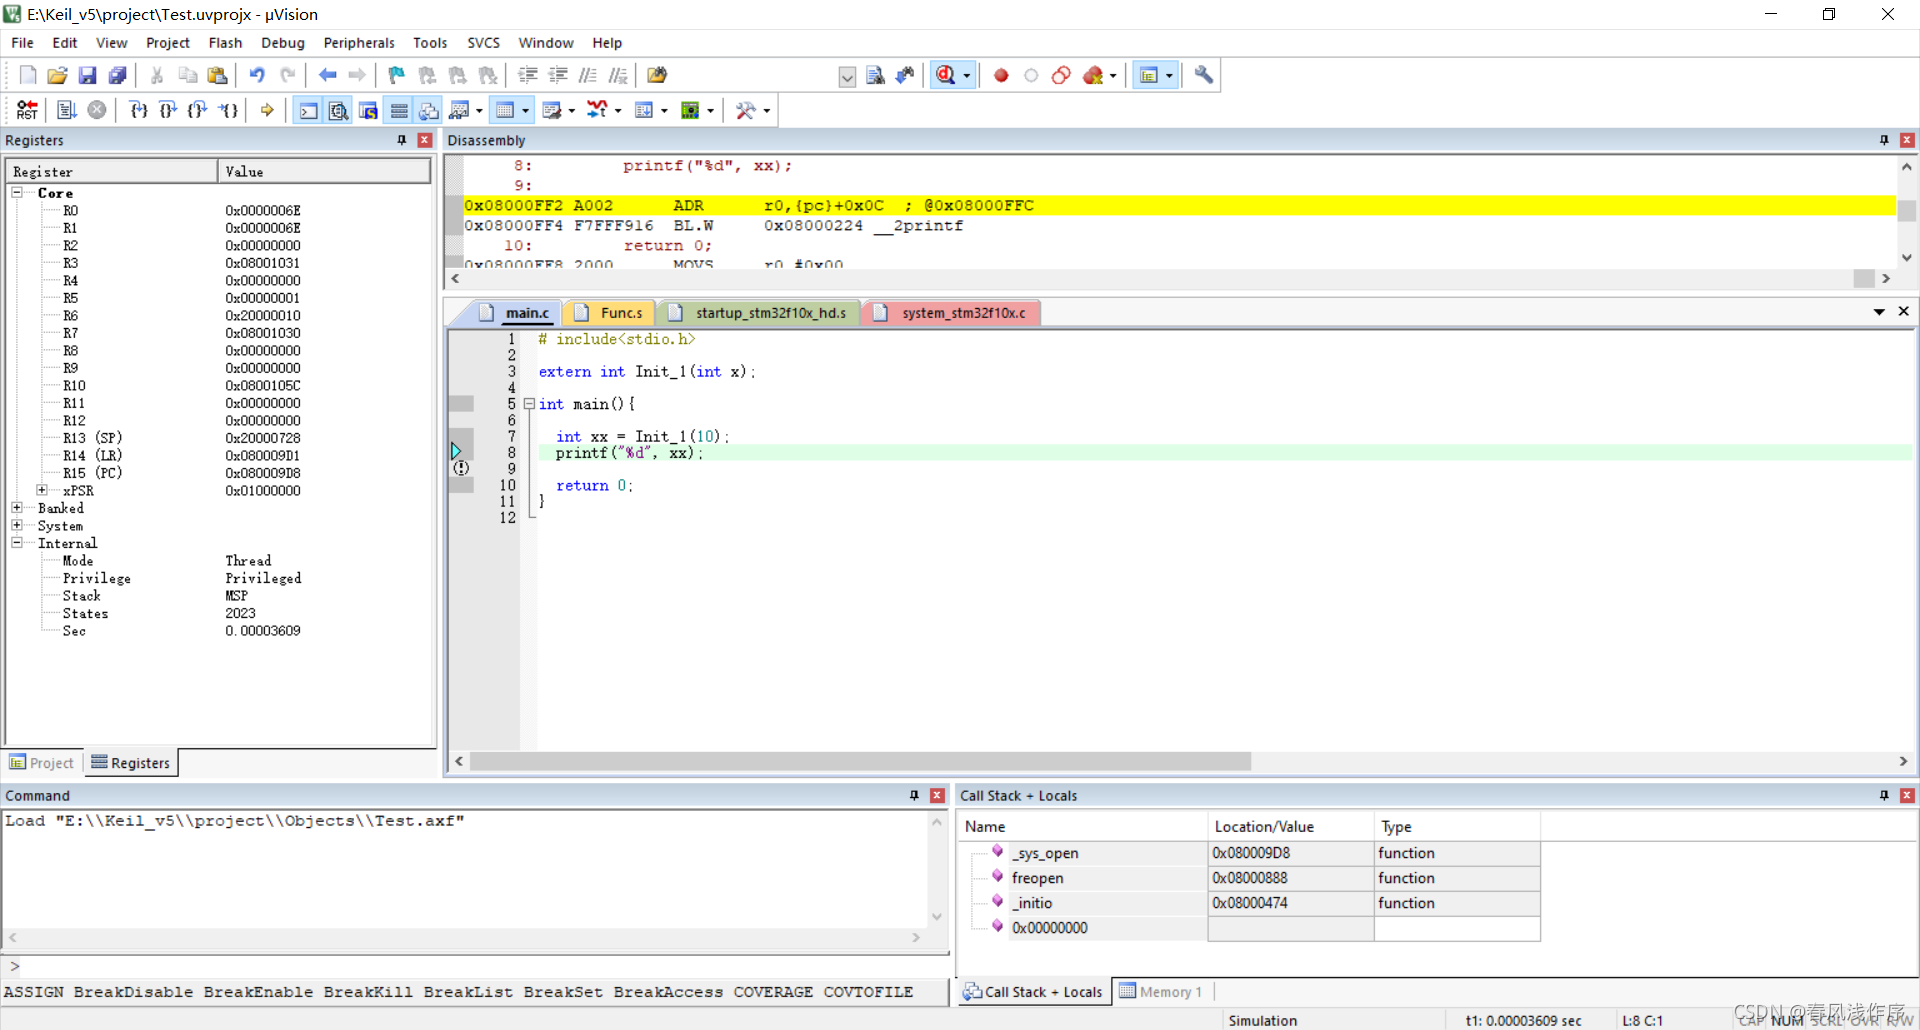
Task: Create a new file with the New icon
Action: [x=28, y=75]
